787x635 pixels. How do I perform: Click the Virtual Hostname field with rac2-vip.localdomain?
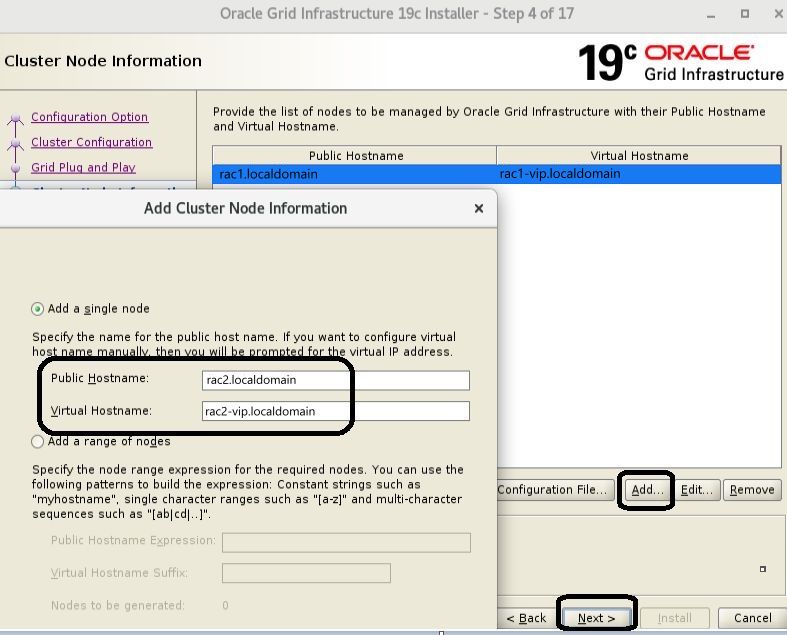pyautogui.click(x=334, y=411)
